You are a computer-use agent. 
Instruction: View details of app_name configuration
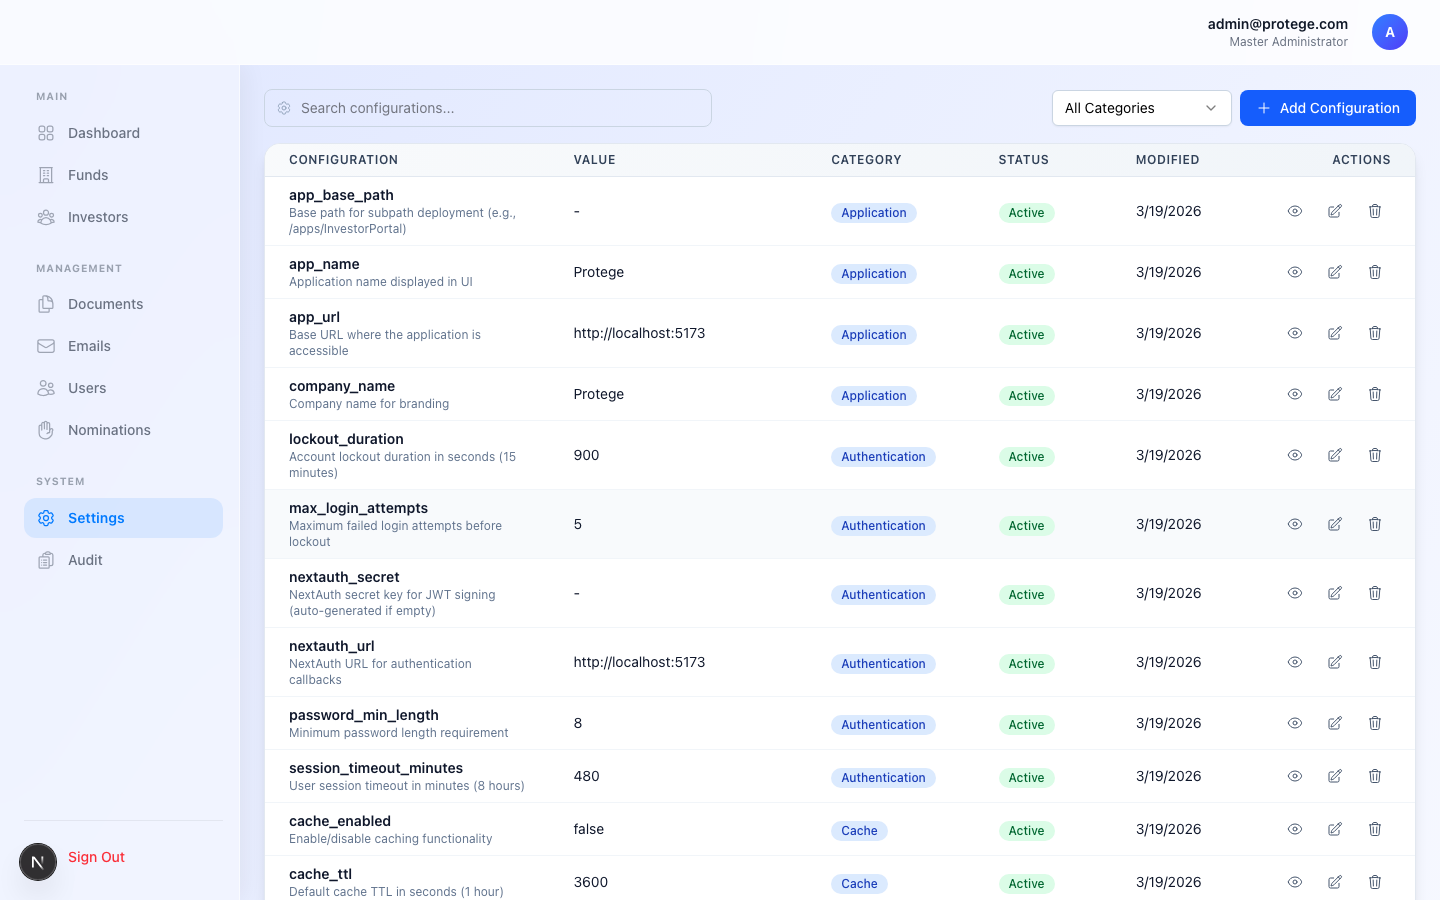(1295, 271)
